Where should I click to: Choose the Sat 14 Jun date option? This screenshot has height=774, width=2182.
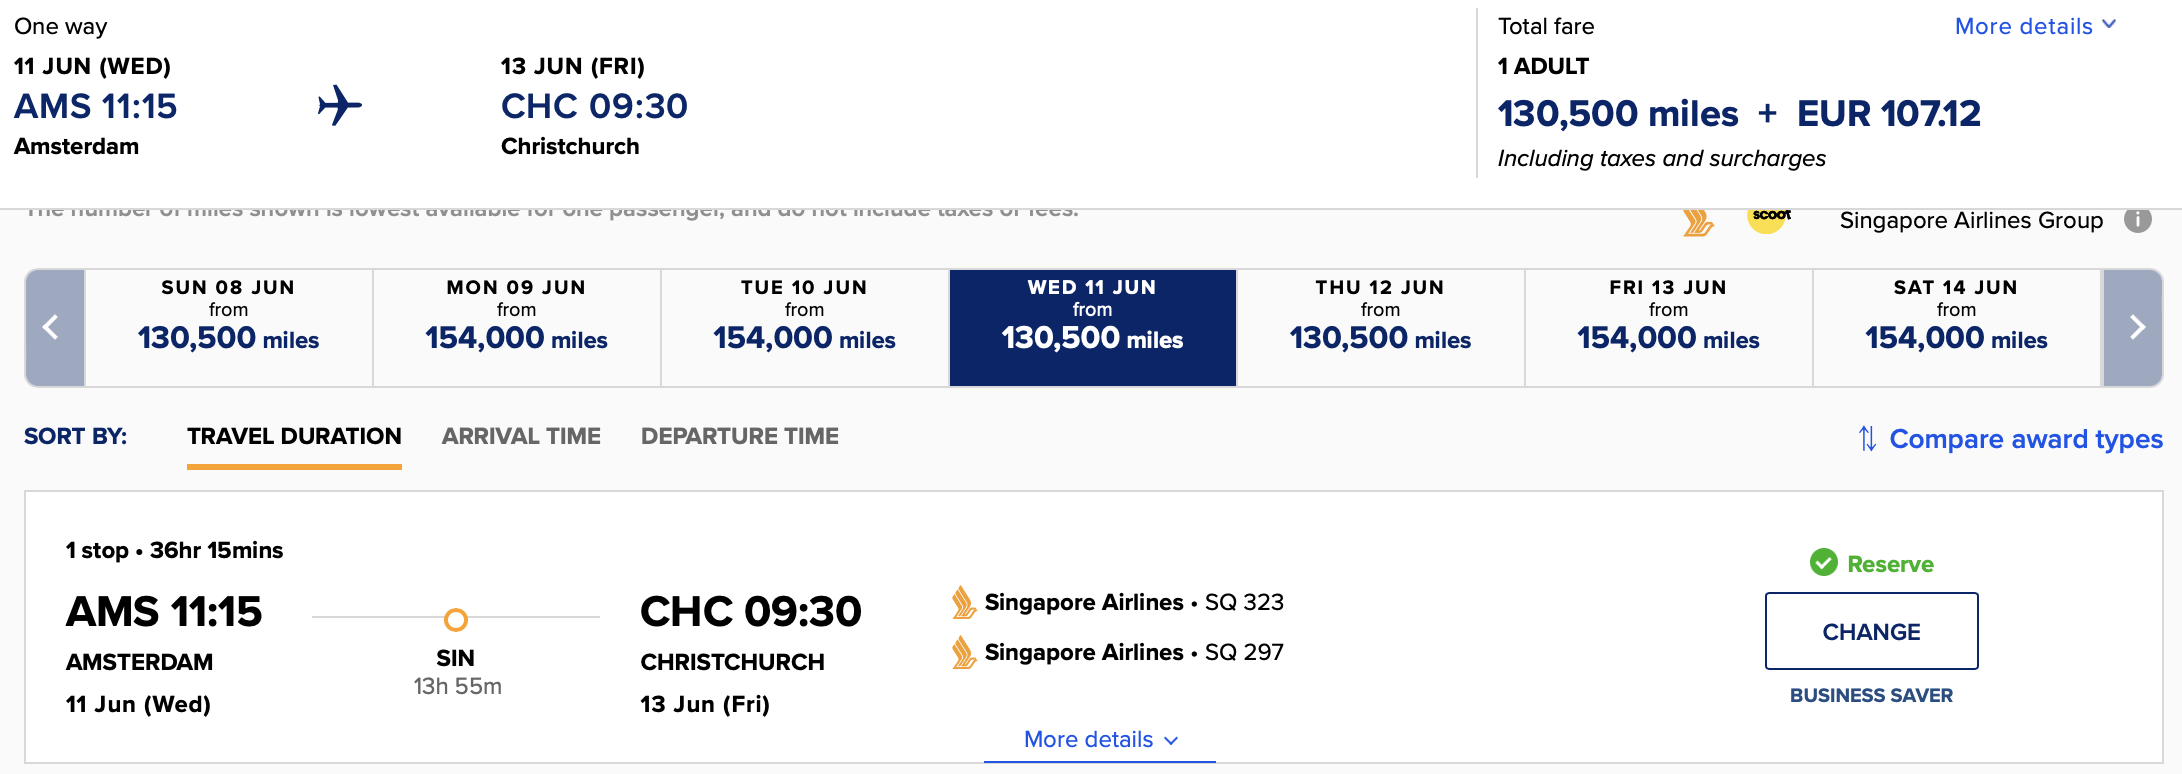click(x=1956, y=327)
